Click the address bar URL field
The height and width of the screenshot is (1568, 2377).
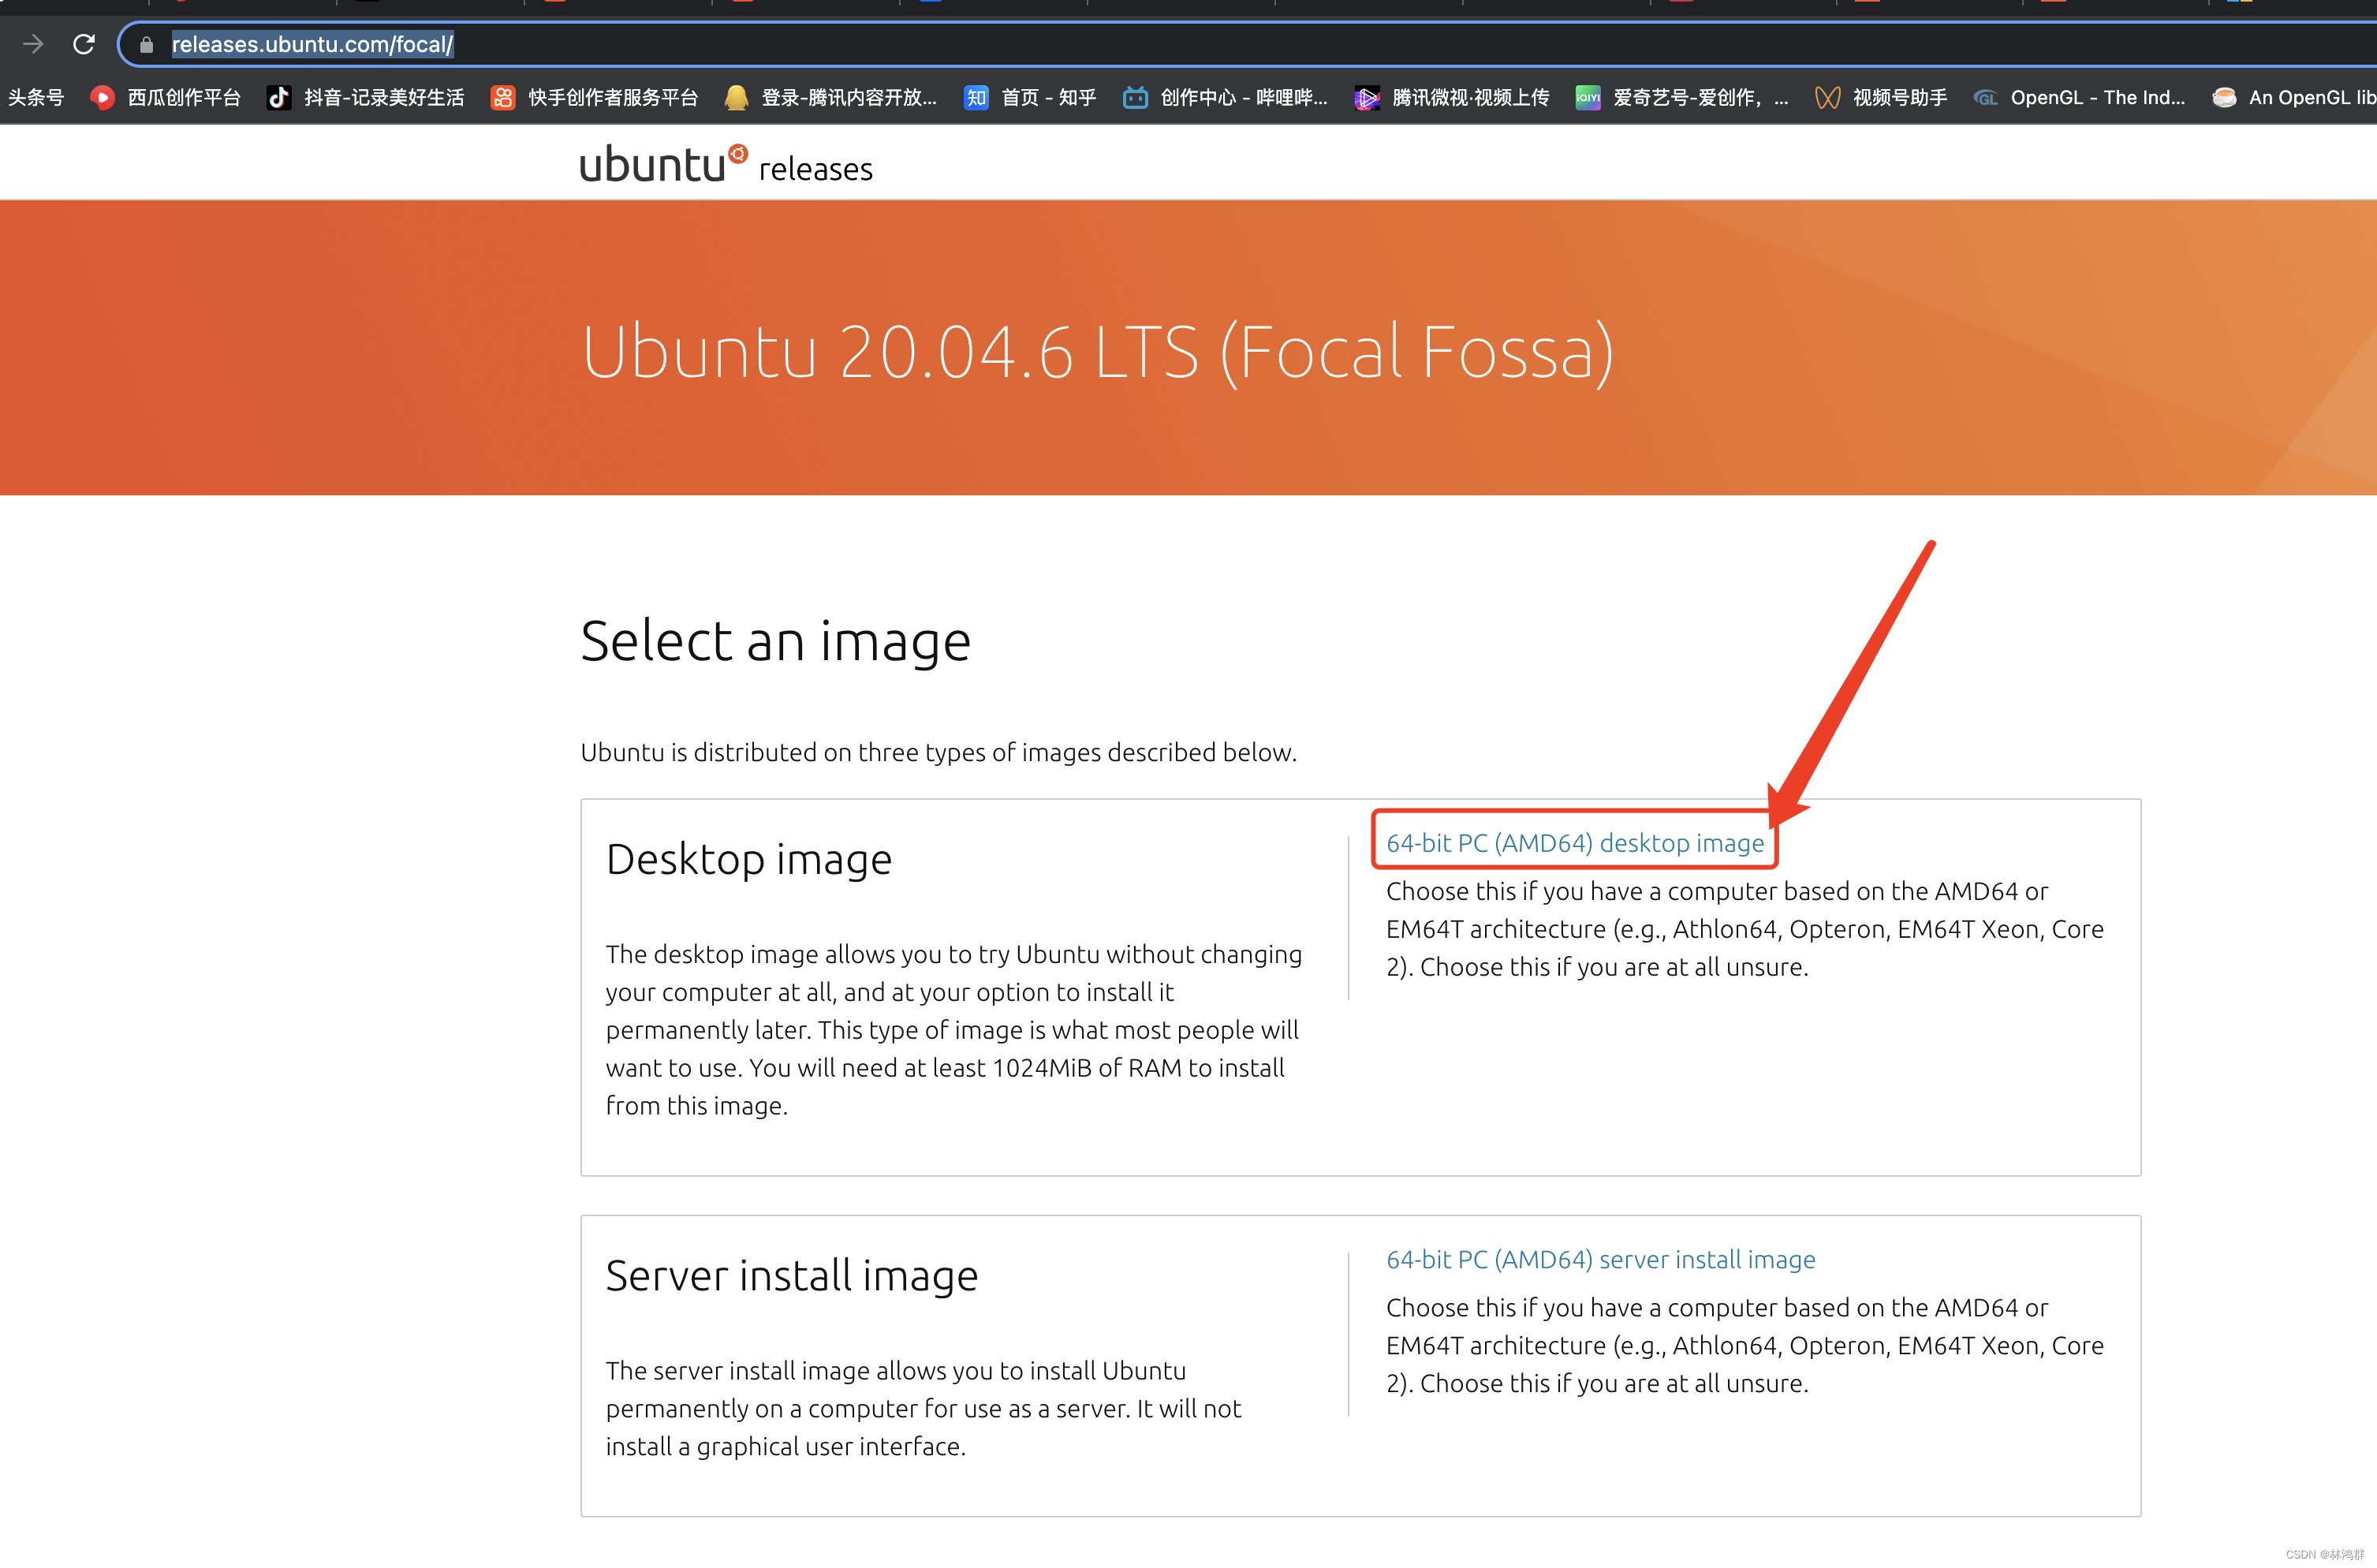coord(312,44)
